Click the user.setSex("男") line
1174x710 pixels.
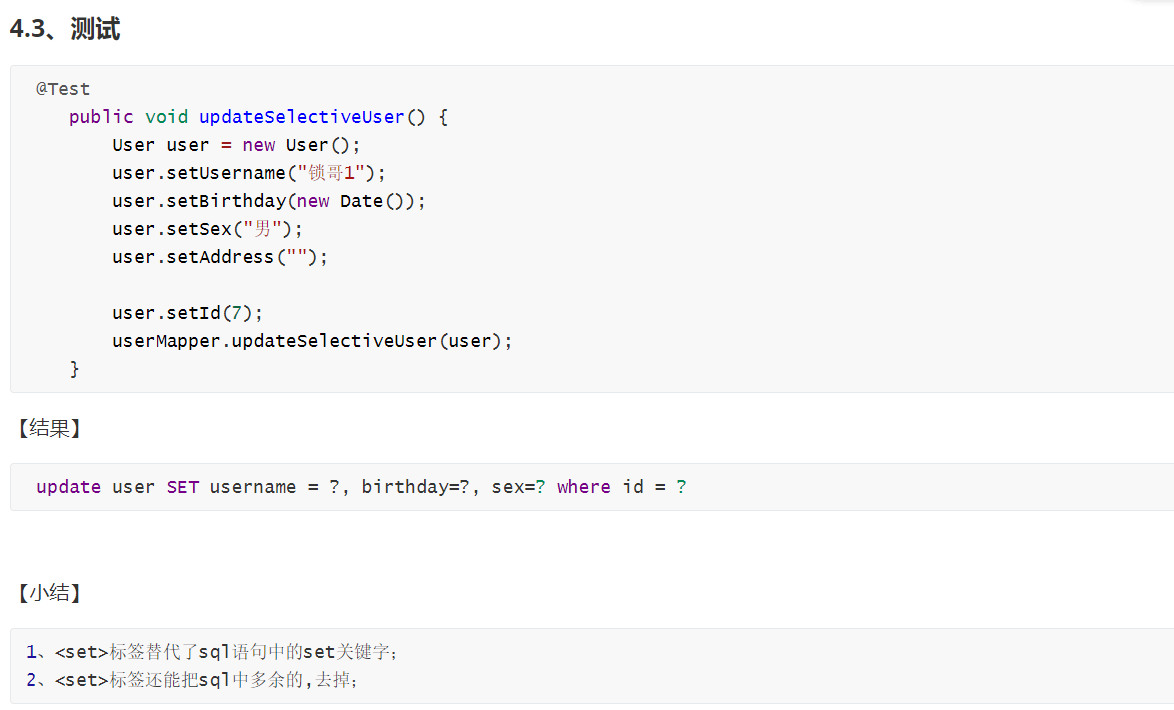(207, 228)
